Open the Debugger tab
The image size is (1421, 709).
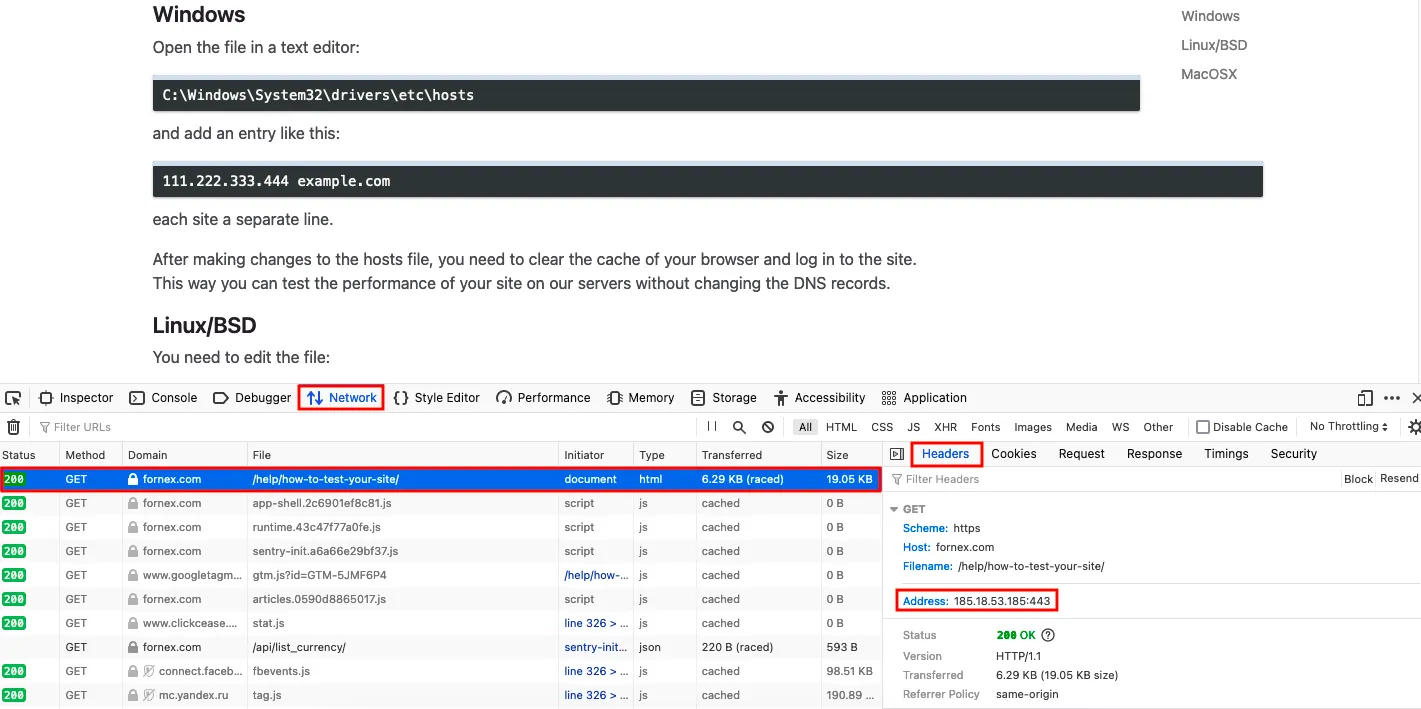click(x=252, y=398)
